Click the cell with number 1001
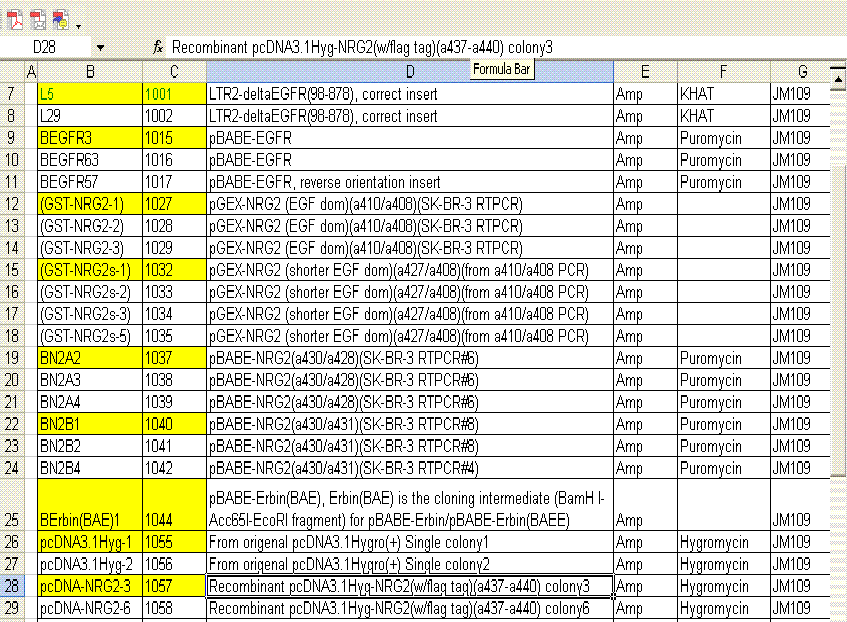The height and width of the screenshot is (622, 847). (x=174, y=94)
